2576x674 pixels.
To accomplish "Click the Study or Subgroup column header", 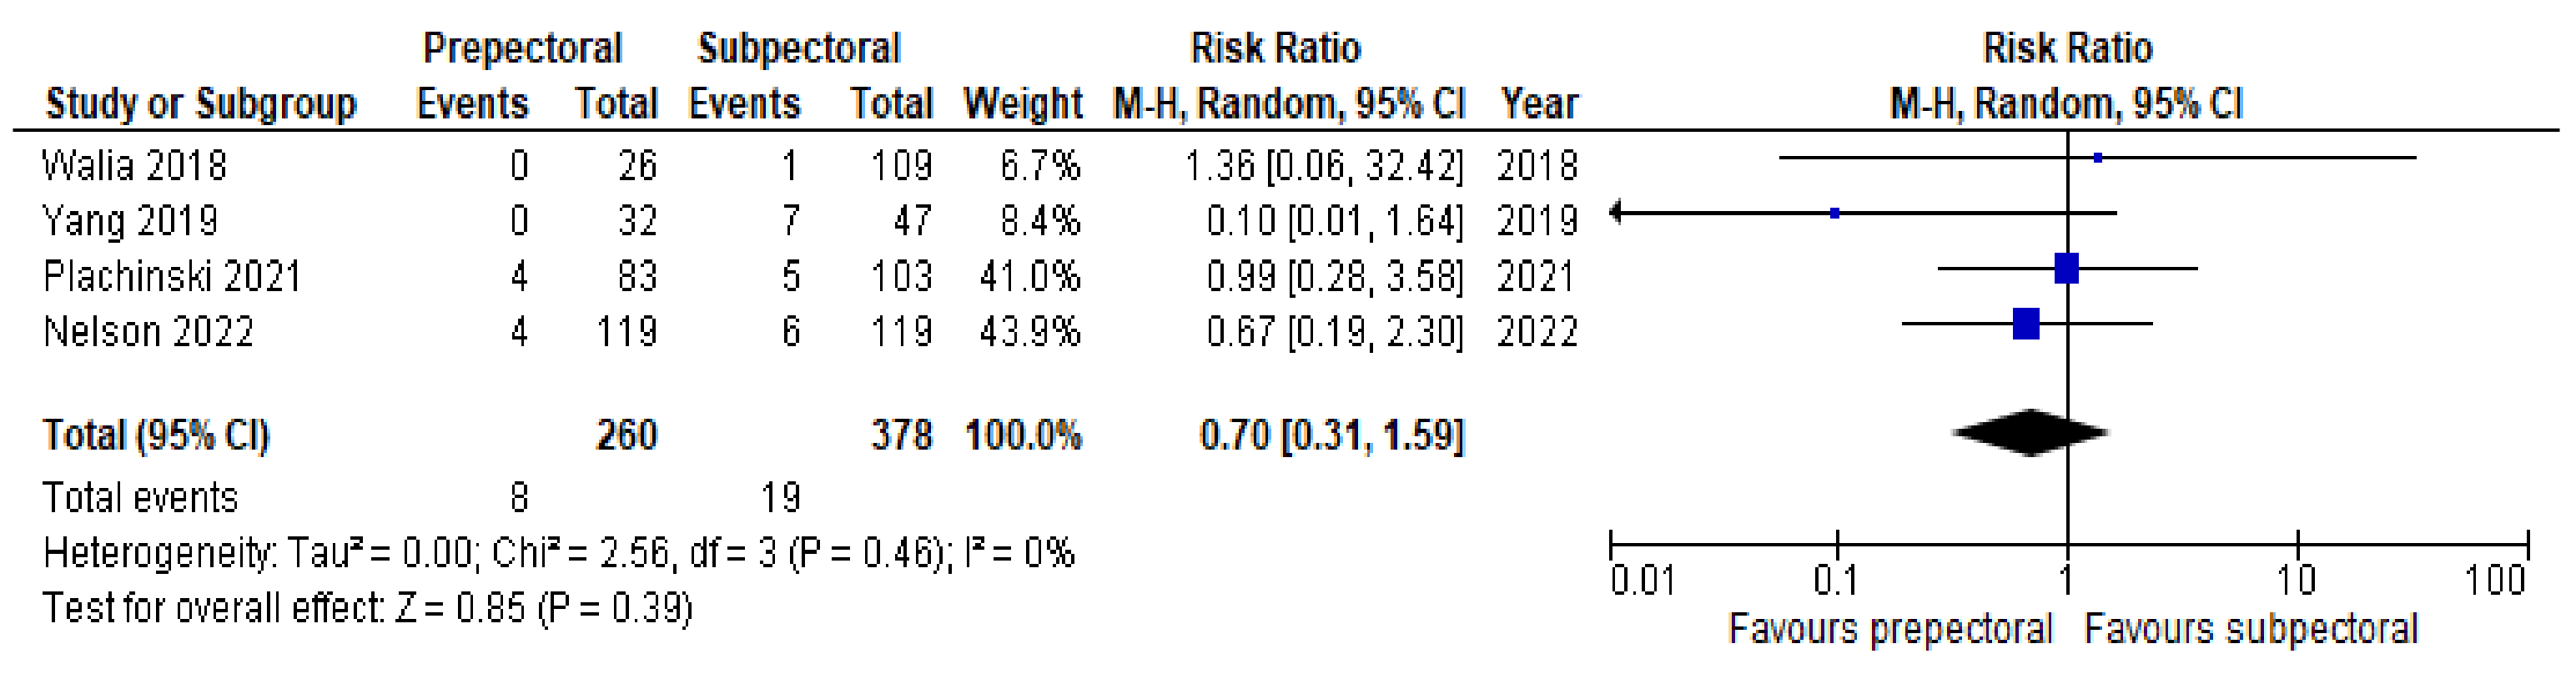I will pos(200,104).
